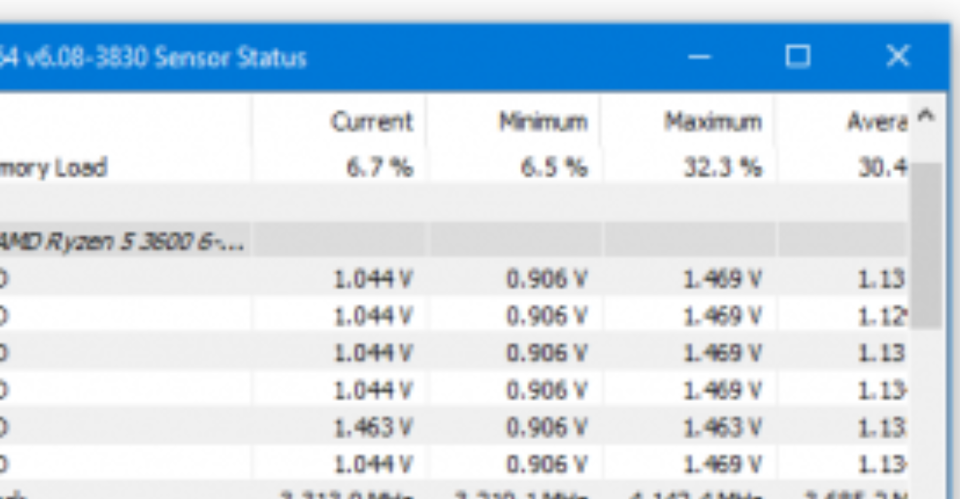Minimize the Sensor Status window
960x499 pixels.
point(699,57)
